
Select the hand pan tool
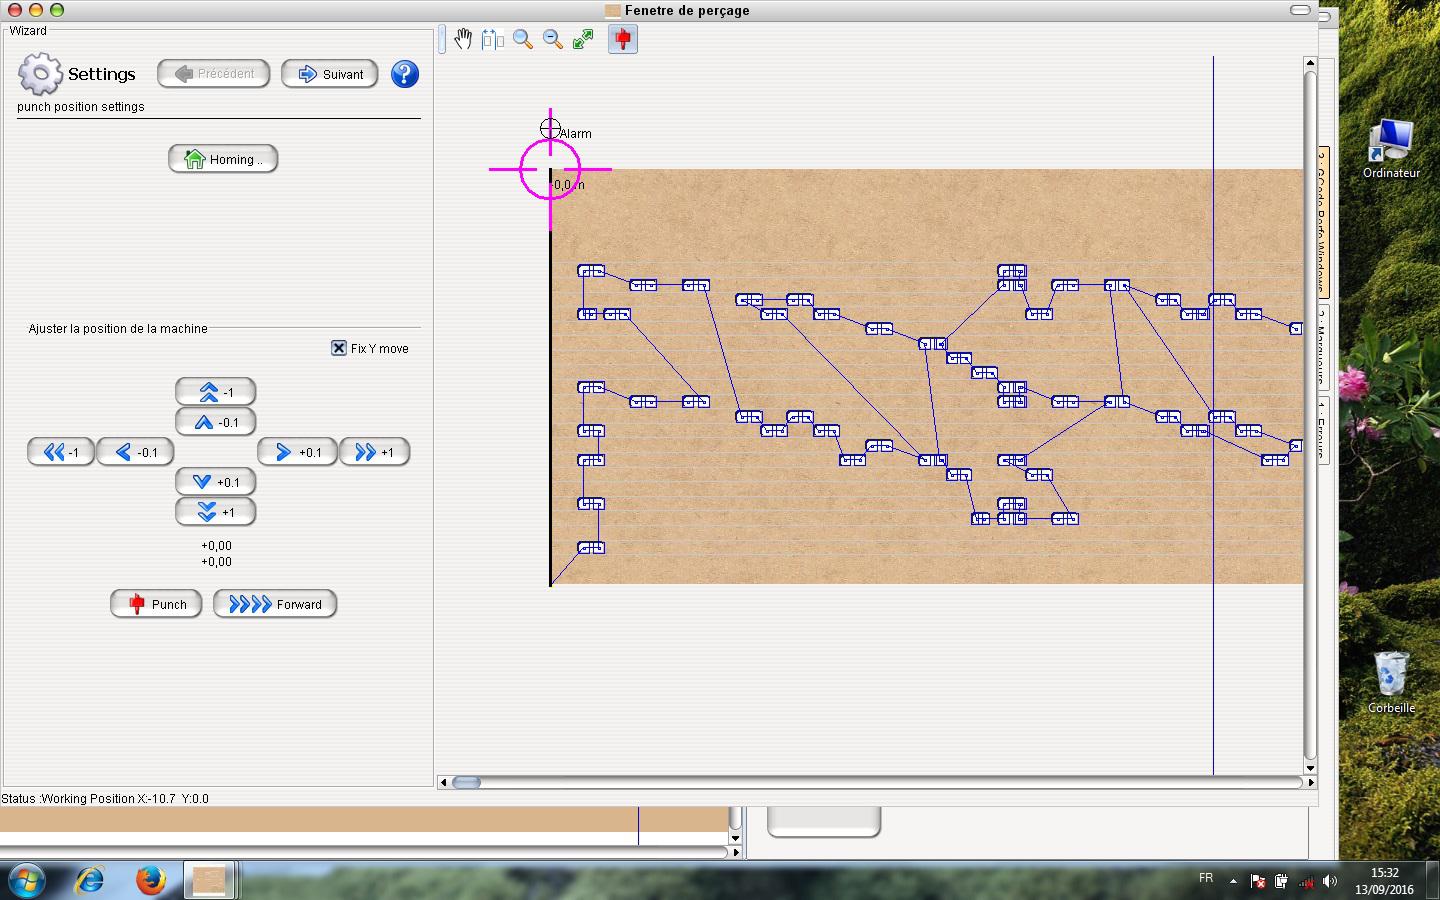(x=463, y=39)
